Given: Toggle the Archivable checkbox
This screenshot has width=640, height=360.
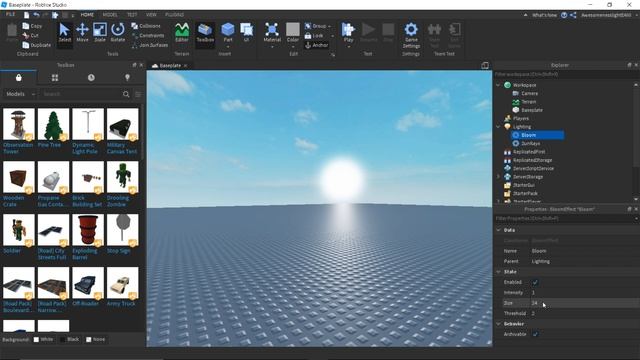Looking at the screenshot, I should [535, 334].
